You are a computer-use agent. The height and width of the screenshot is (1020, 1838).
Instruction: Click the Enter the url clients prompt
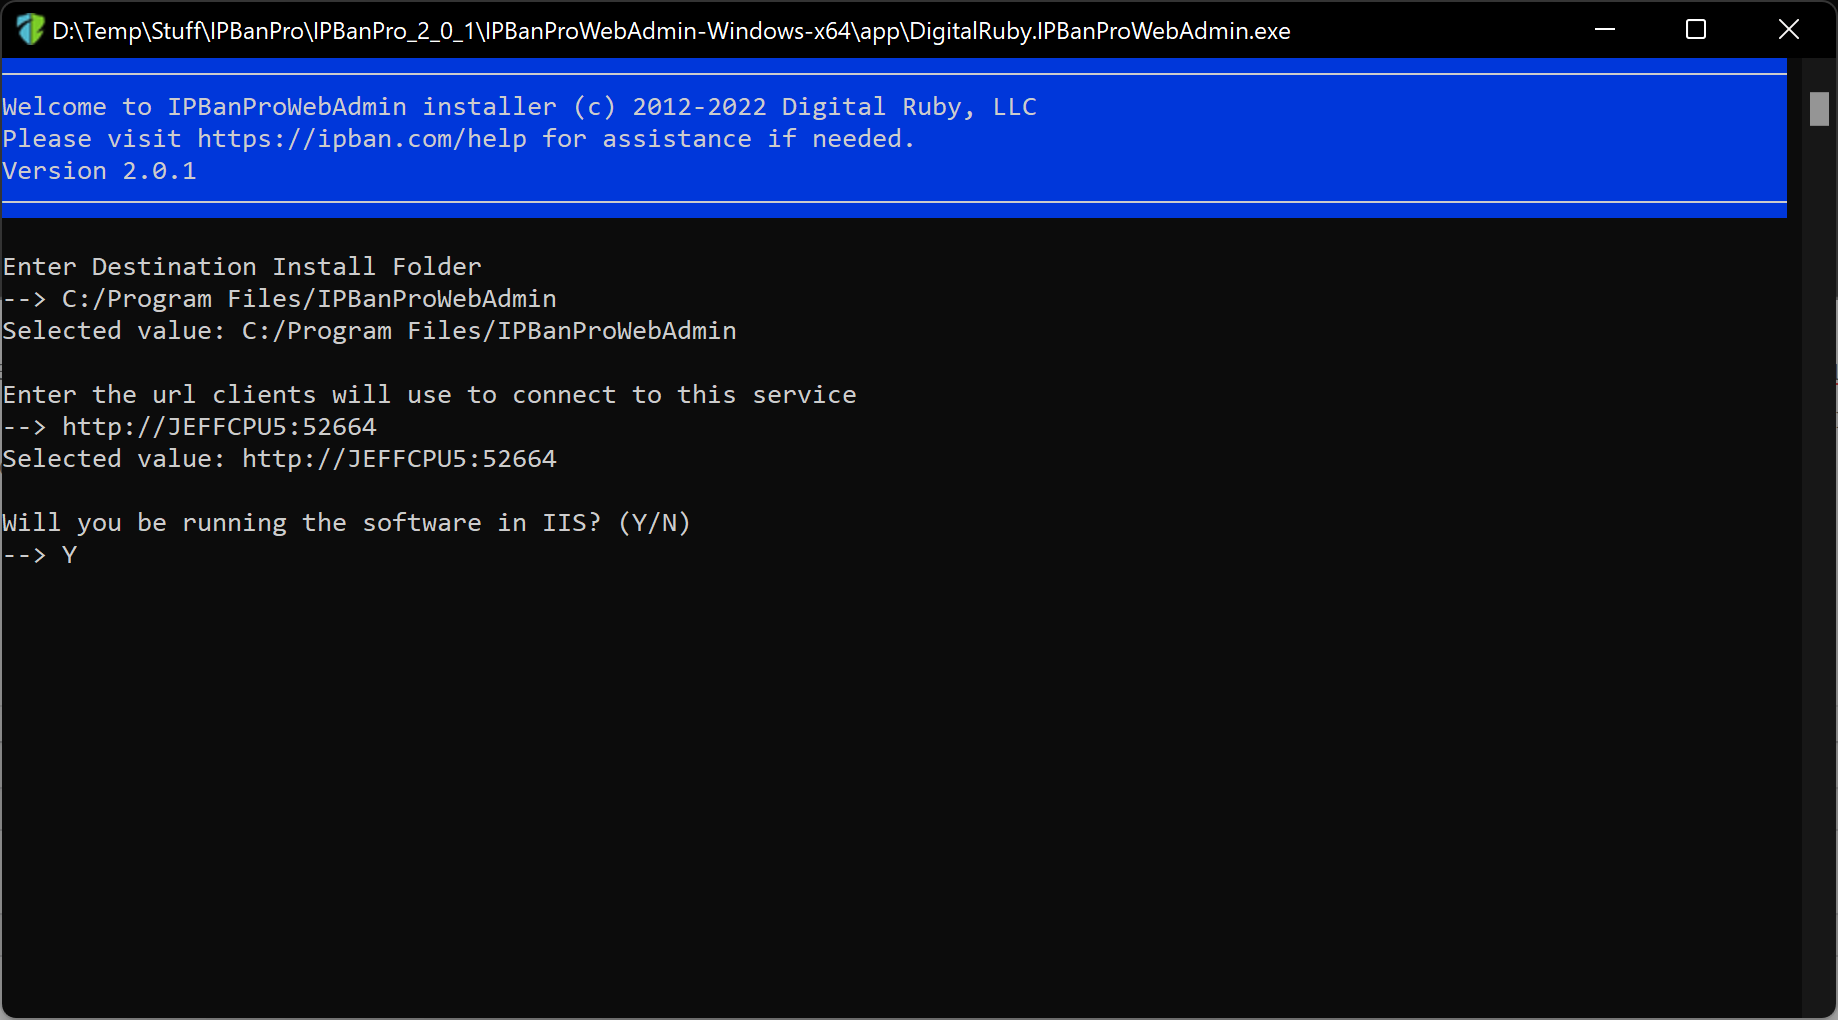pyautogui.click(x=429, y=395)
